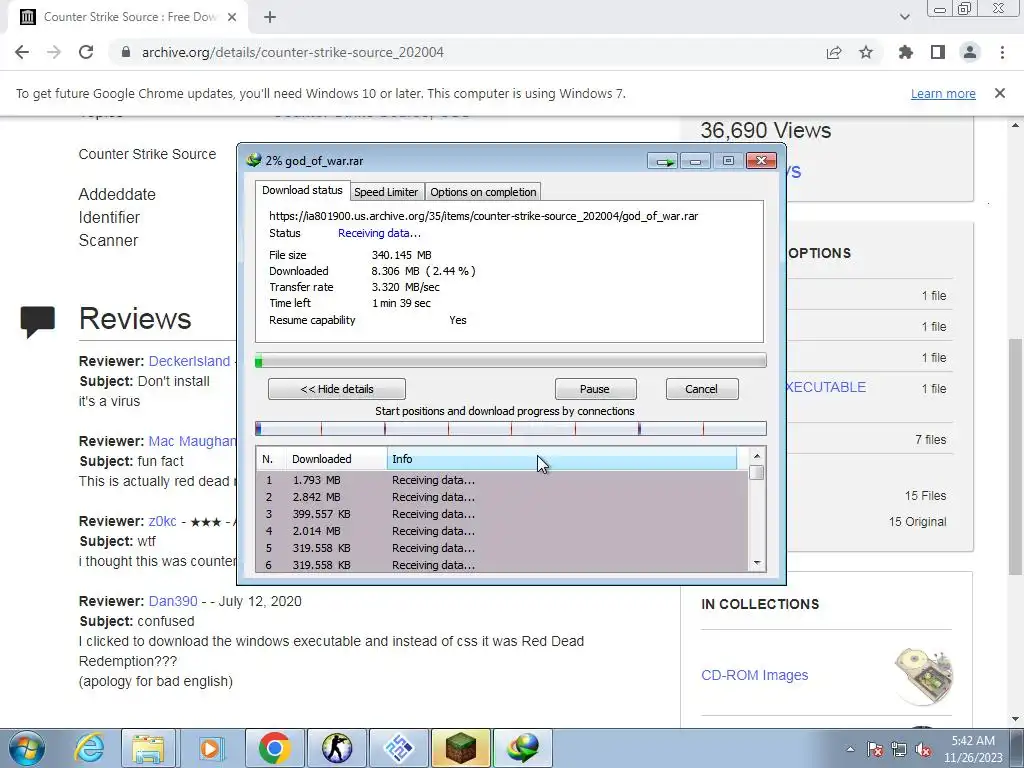1024x768 pixels.
Task: Open the Learn more link
Action: [x=943, y=93]
